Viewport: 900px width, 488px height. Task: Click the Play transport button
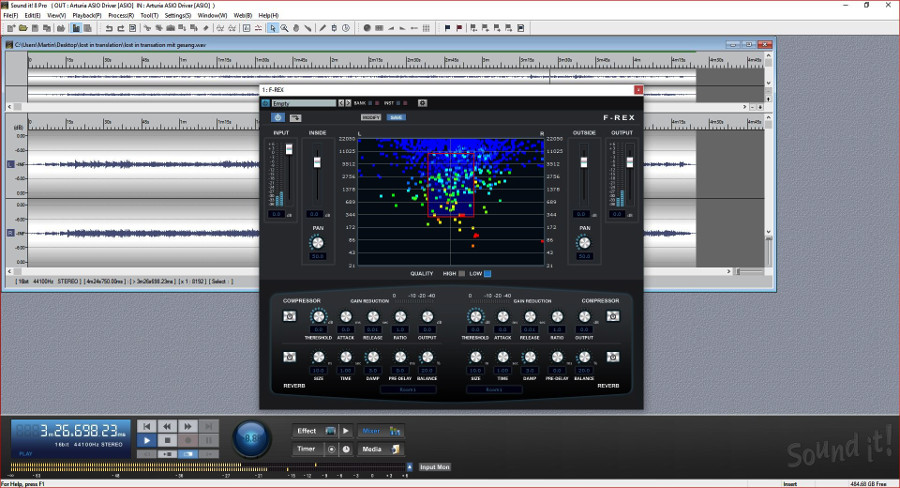147,440
